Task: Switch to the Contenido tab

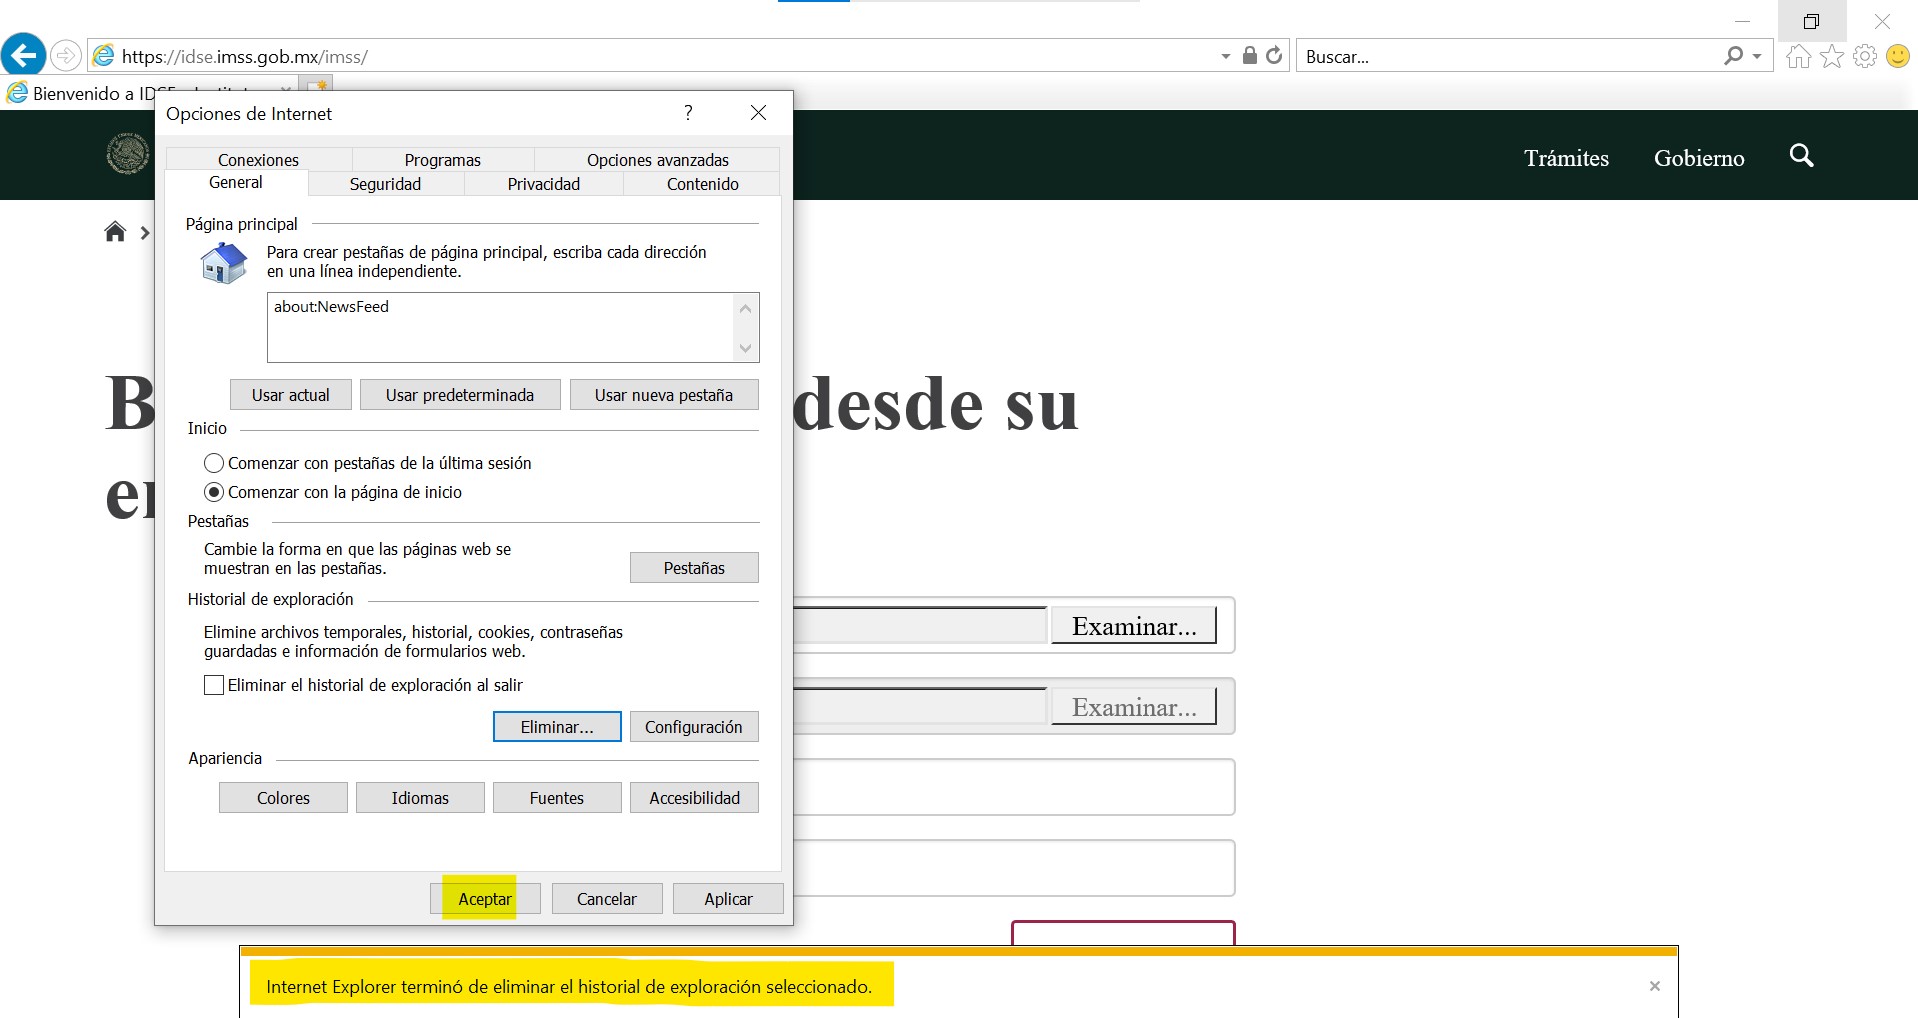Action: coord(702,184)
